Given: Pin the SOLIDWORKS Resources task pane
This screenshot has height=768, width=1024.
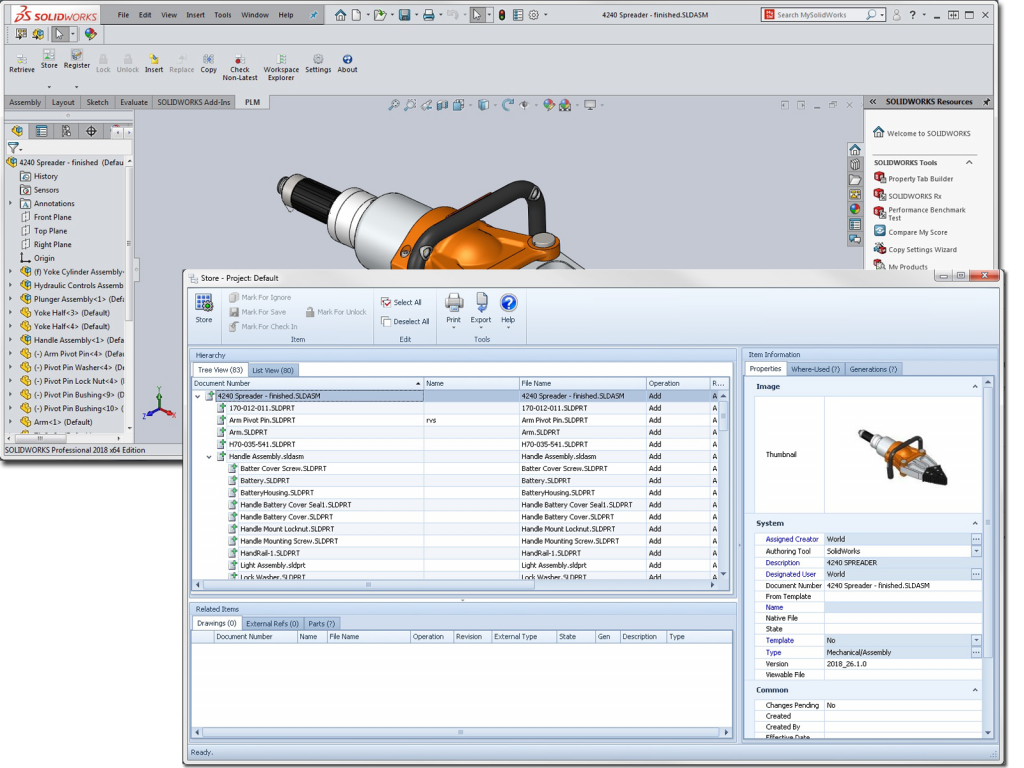Looking at the screenshot, I should pos(986,102).
